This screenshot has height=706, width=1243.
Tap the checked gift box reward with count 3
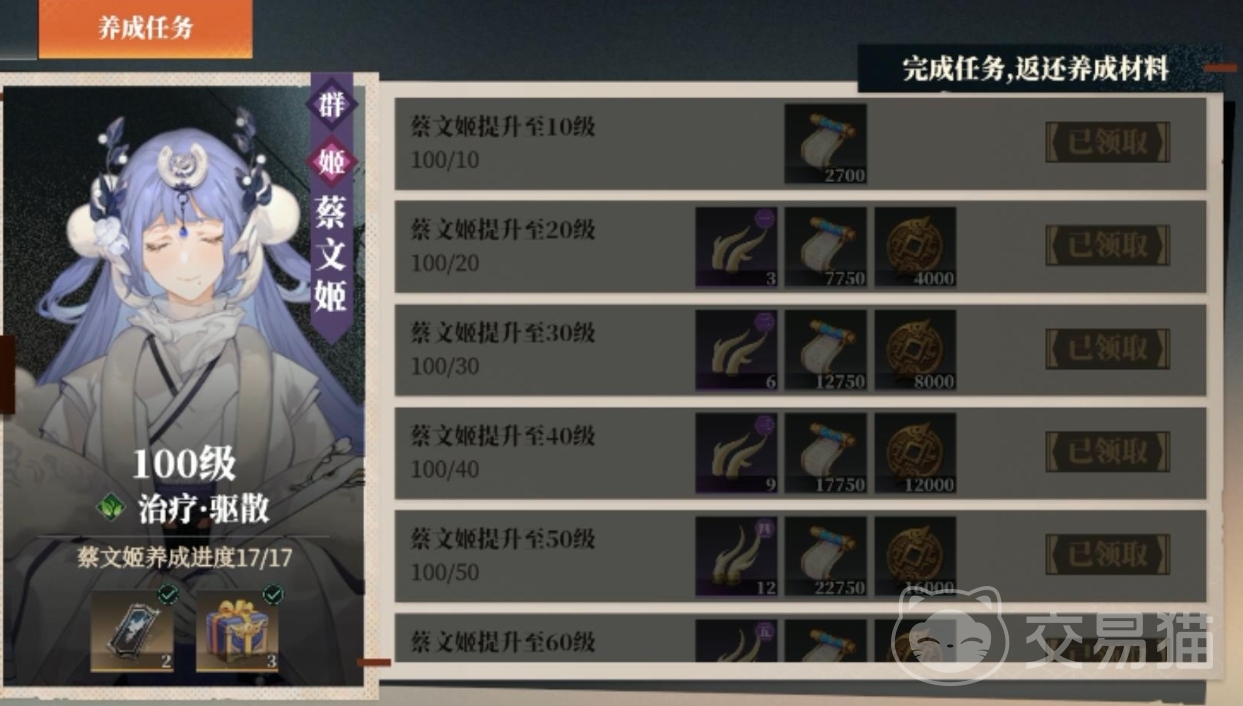click(237, 632)
